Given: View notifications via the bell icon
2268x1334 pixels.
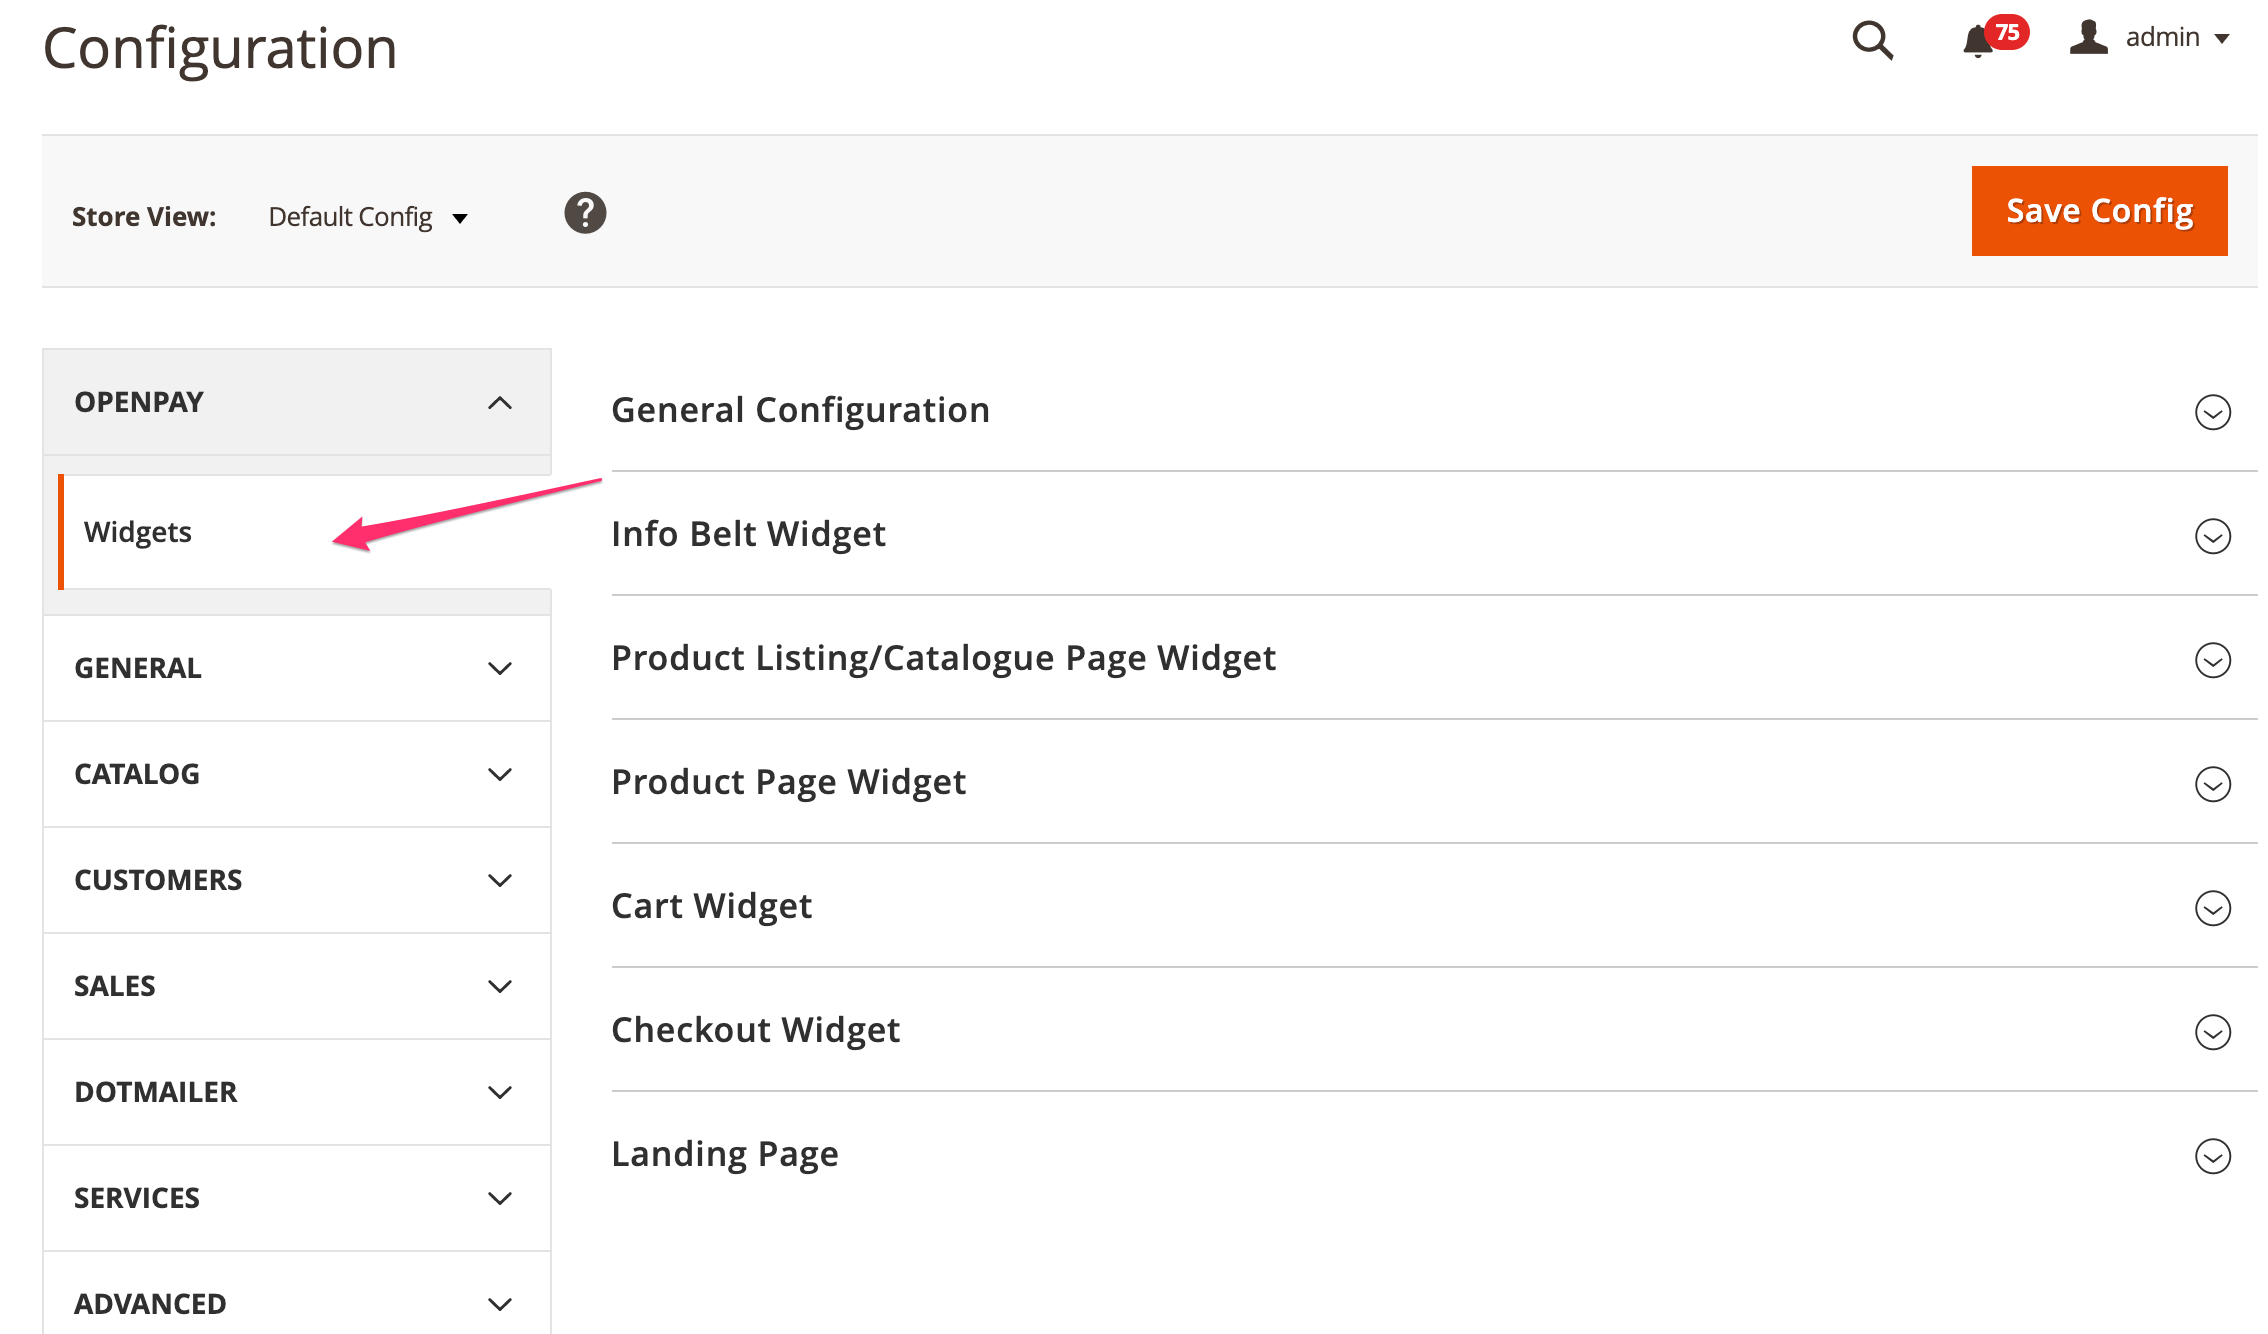Looking at the screenshot, I should click(x=1977, y=42).
